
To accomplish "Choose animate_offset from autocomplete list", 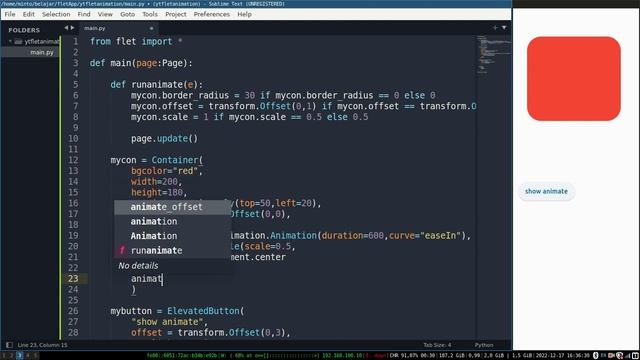I will pos(172,207).
